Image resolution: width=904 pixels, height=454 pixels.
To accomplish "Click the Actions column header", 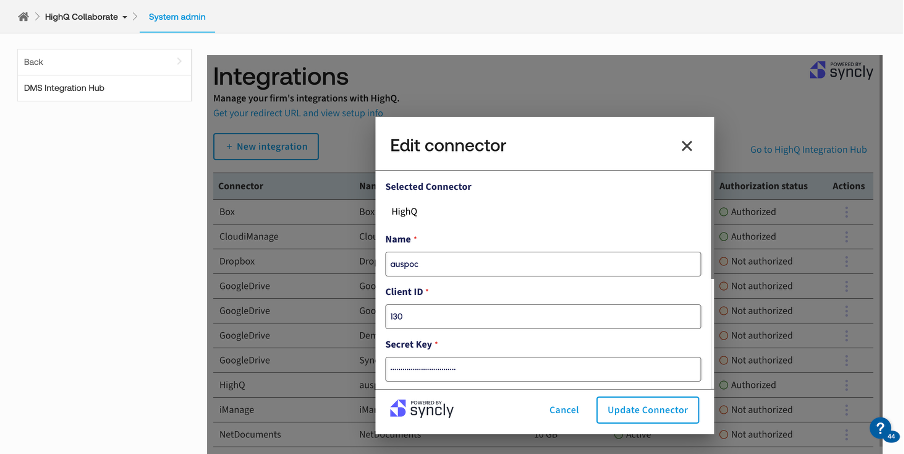I will [x=849, y=186].
